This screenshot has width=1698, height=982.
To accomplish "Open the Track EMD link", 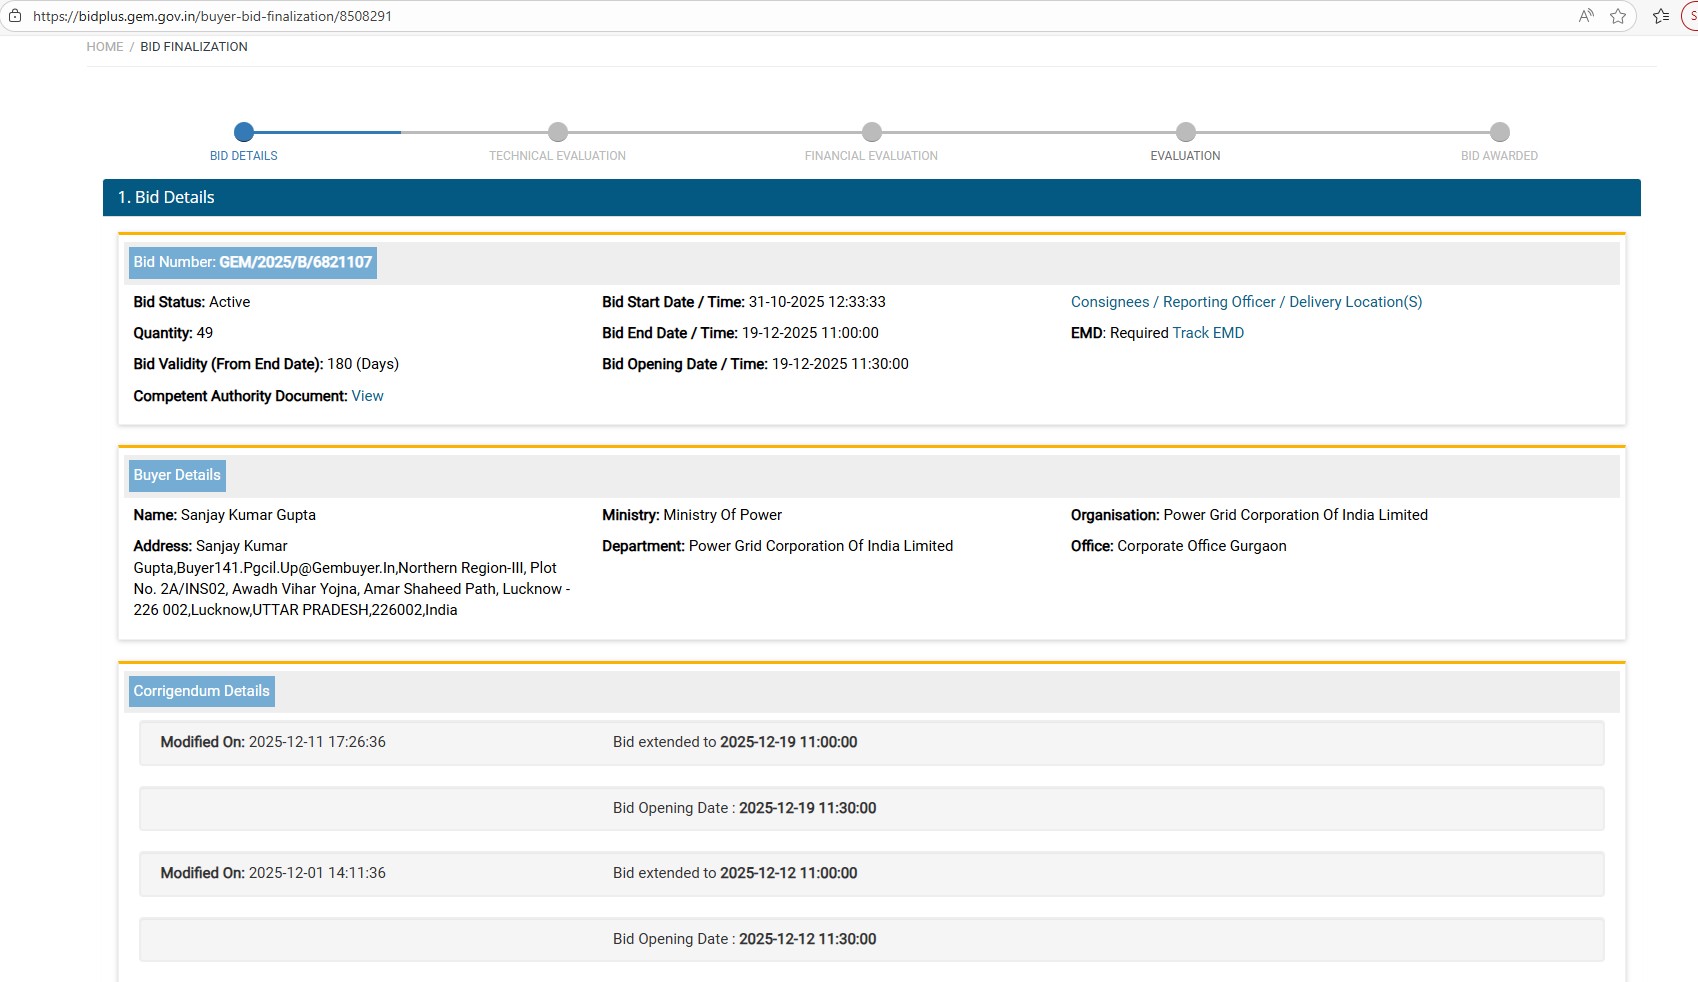I will point(1208,333).
